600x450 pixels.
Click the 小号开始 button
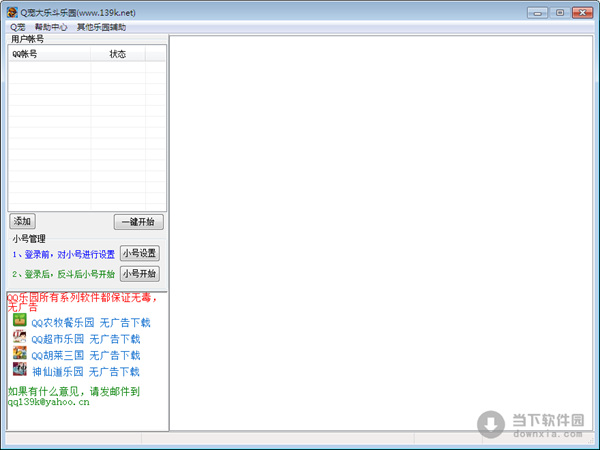[x=140, y=274]
